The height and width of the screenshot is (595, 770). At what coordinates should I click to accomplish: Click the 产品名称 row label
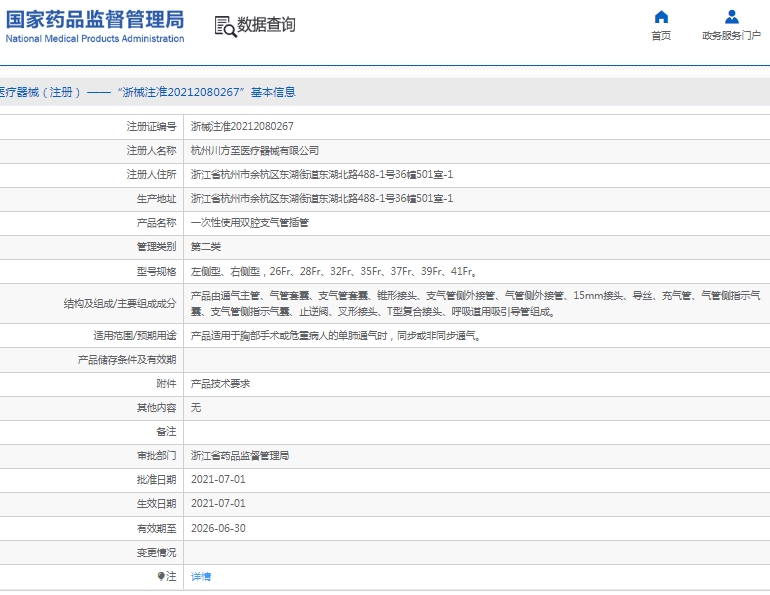coord(156,222)
